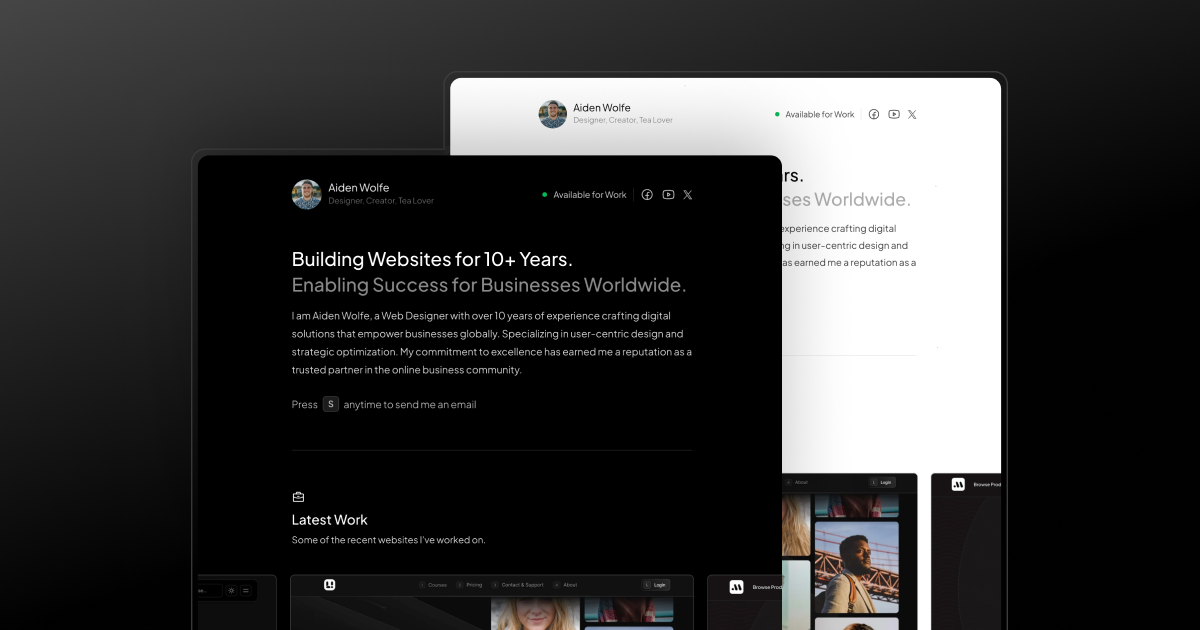The width and height of the screenshot is (1200, 630).
Task: Click 'Designer, Creator, Tea Lover' in dark window
Action: (381, 201)
